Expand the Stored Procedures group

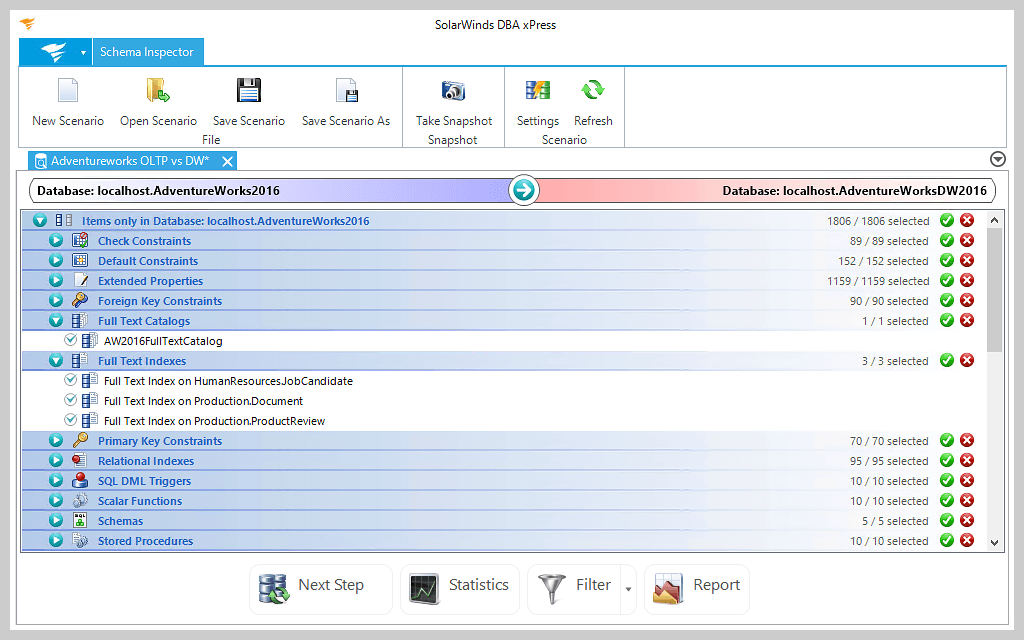click(56, 540)
